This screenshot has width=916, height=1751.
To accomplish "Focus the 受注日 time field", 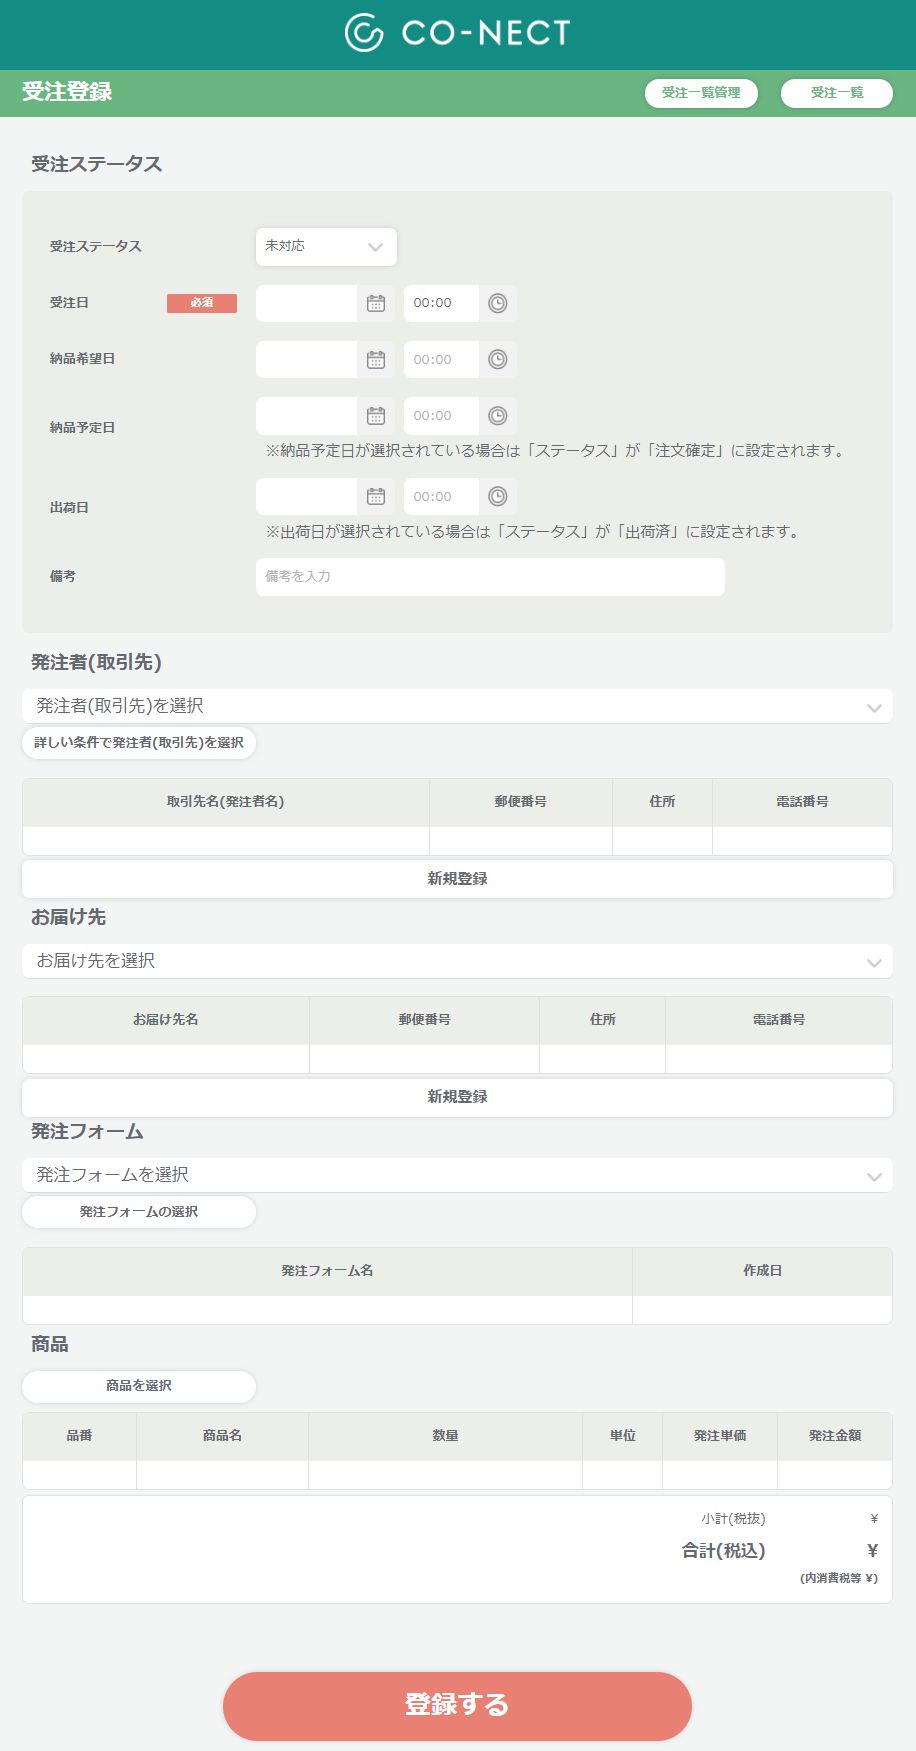I will pos(441,303).
